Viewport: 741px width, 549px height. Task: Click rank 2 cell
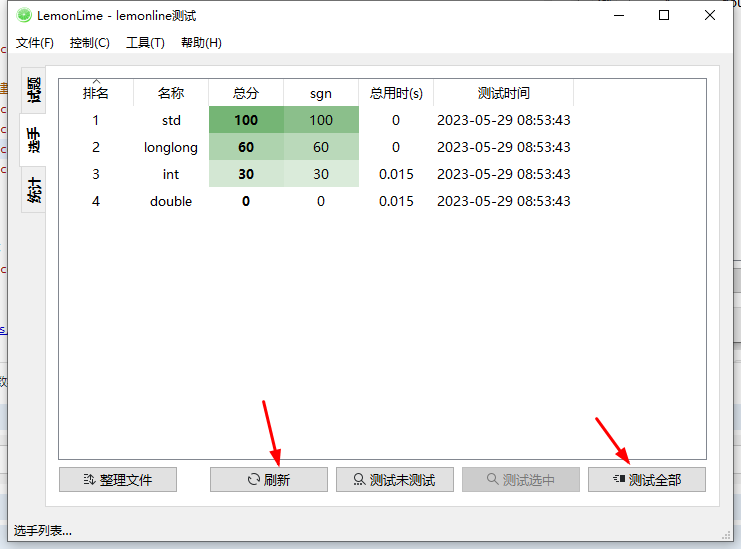point(96,147)
